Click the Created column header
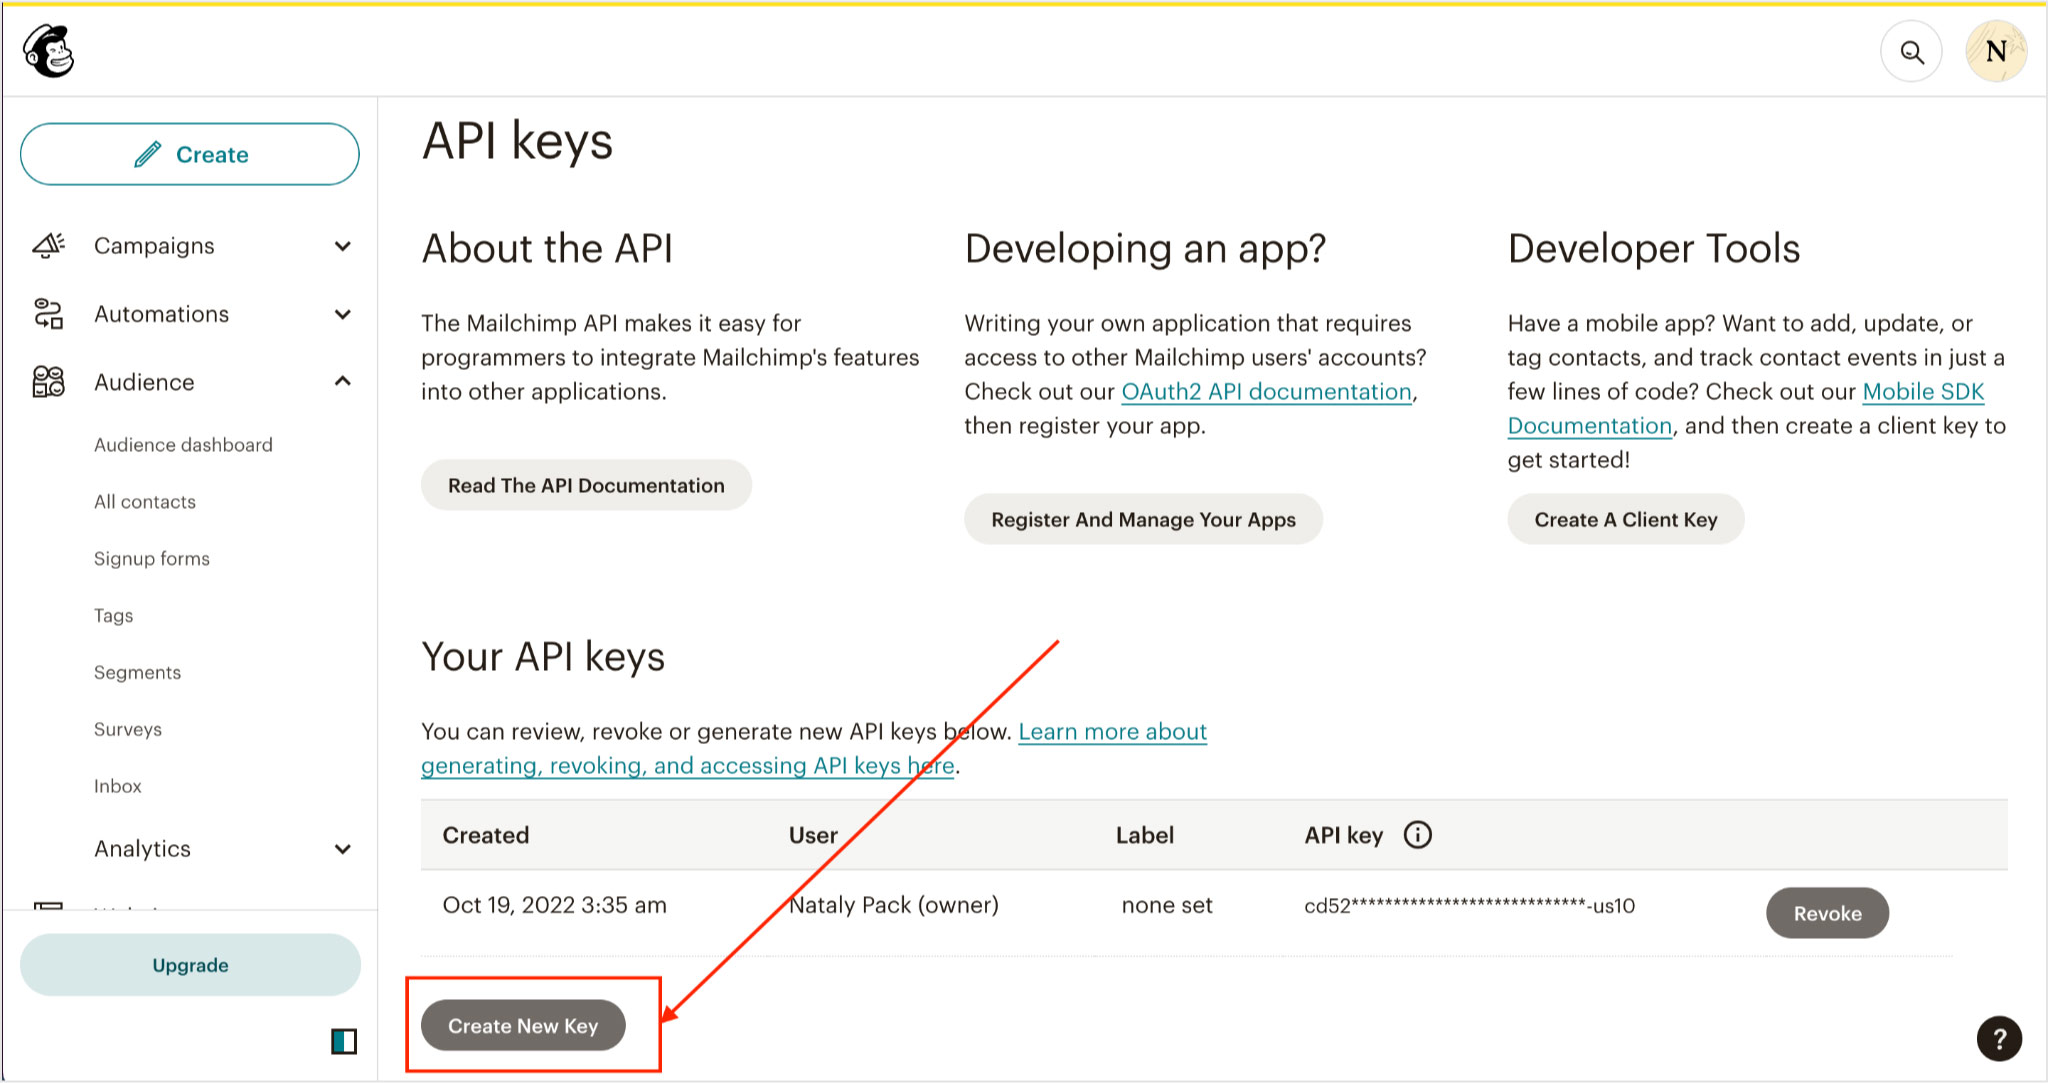This screenshot has height=1083, width=2048. tap(486, 835)
